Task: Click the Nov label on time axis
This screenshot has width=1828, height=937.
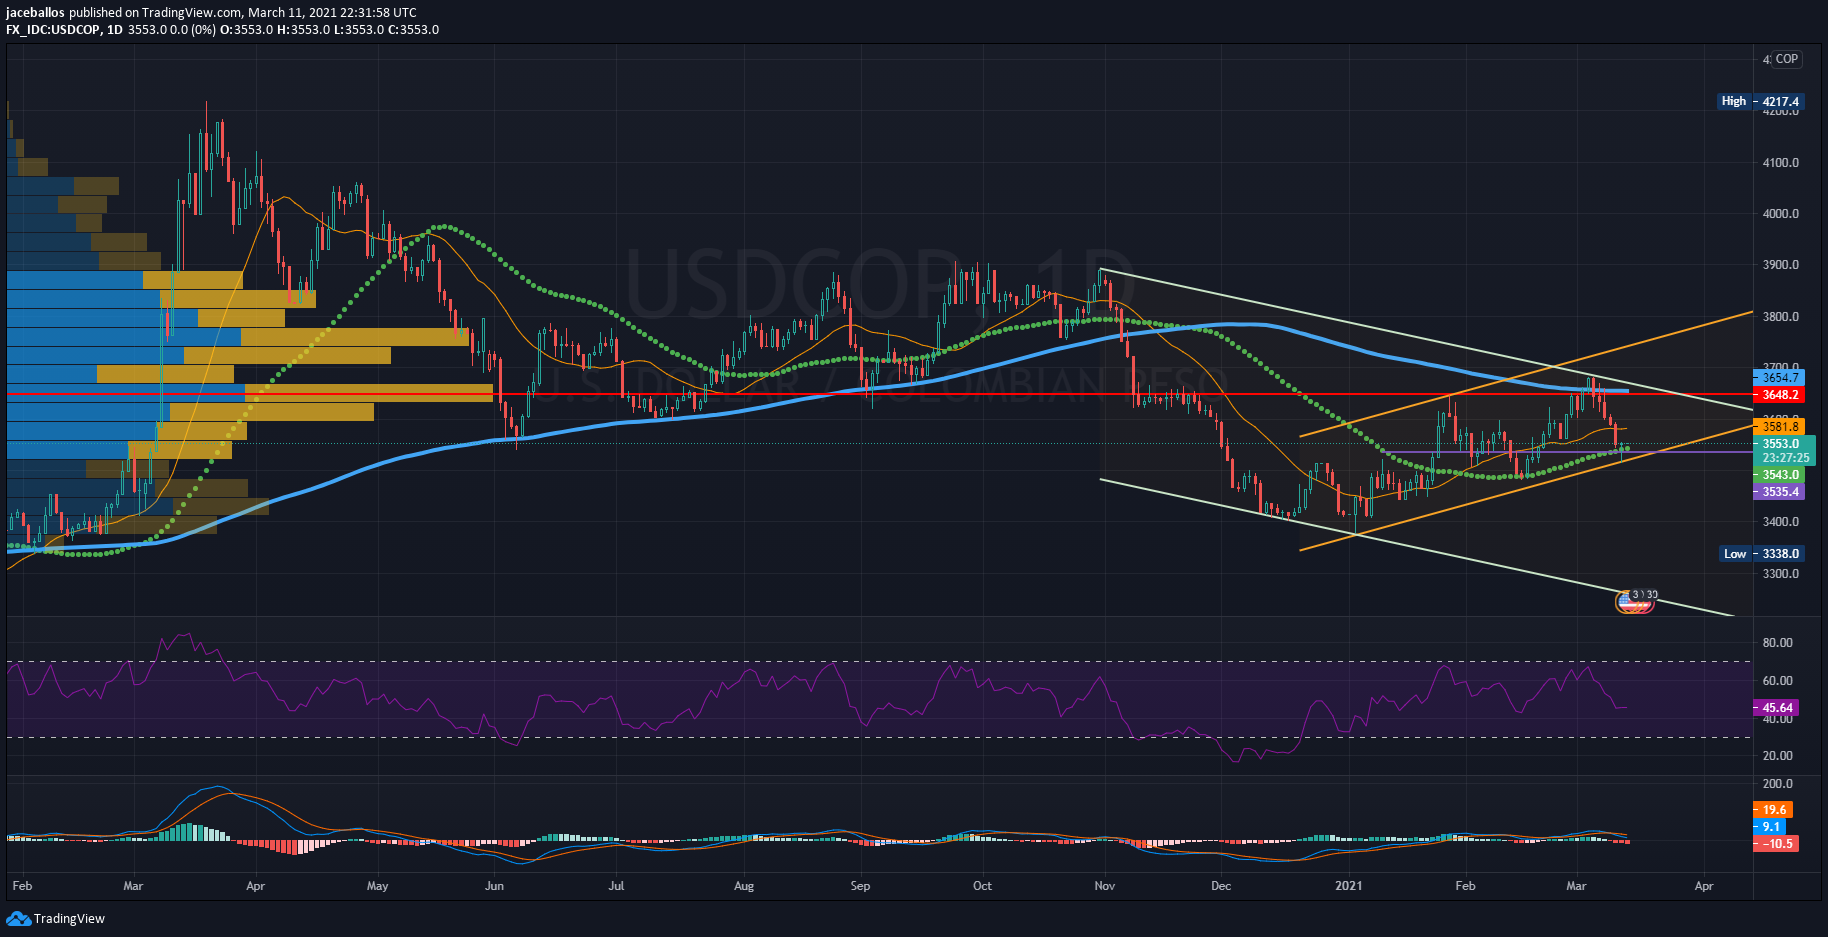Action: (x=1105, y=886)
